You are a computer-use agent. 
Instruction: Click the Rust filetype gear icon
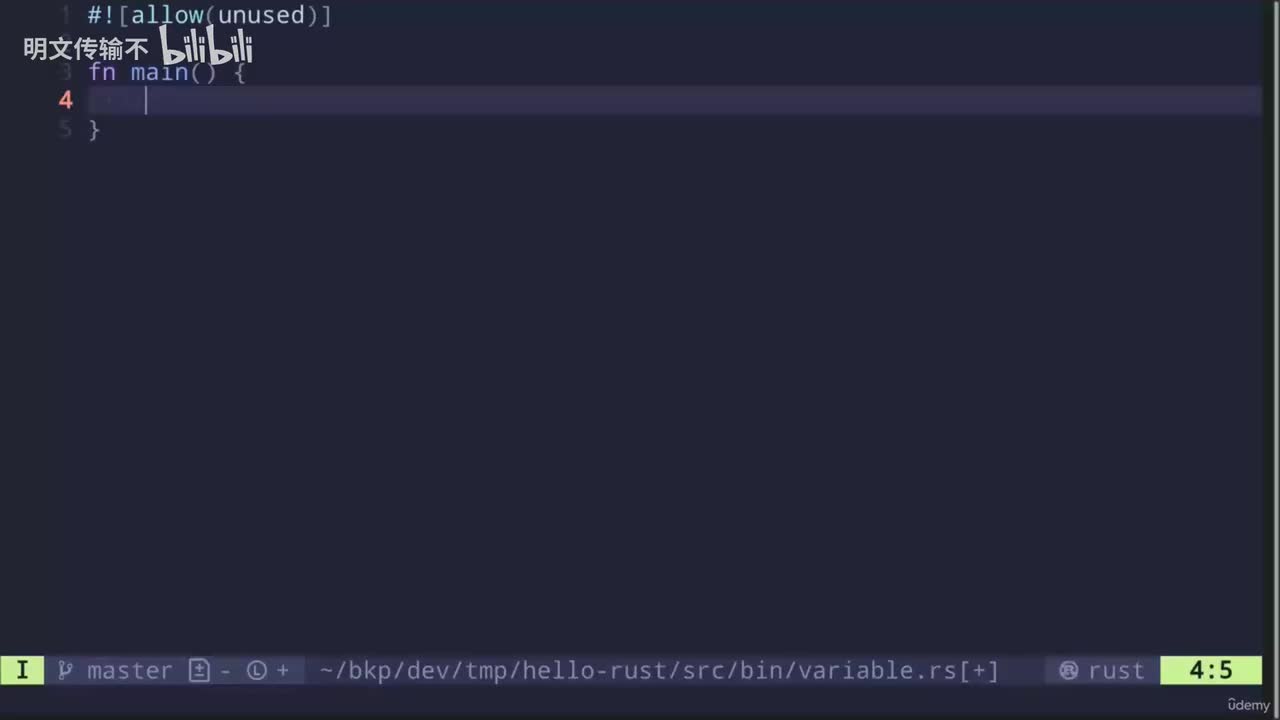[1069, 670]
